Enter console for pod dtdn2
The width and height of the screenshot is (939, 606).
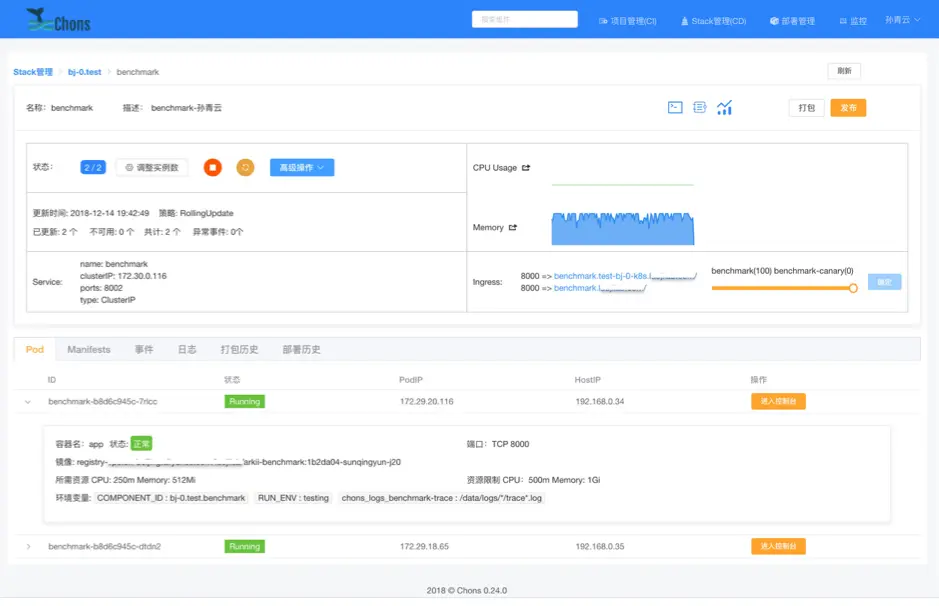point(778,546)
